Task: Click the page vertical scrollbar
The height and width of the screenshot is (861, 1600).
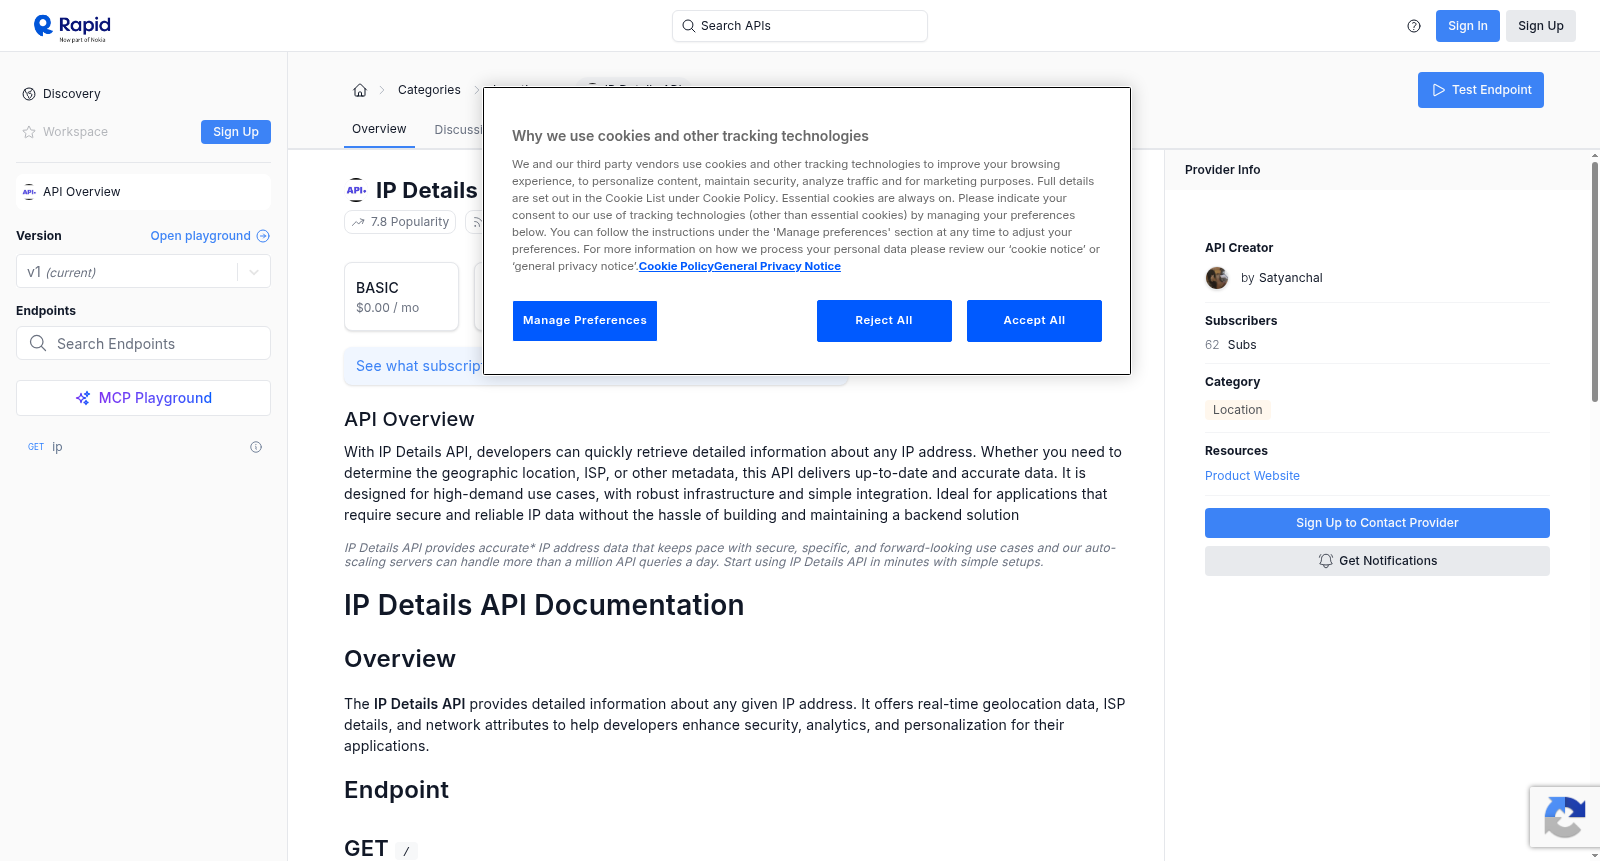Action: pyautogui.click(x=1594, y=282)
